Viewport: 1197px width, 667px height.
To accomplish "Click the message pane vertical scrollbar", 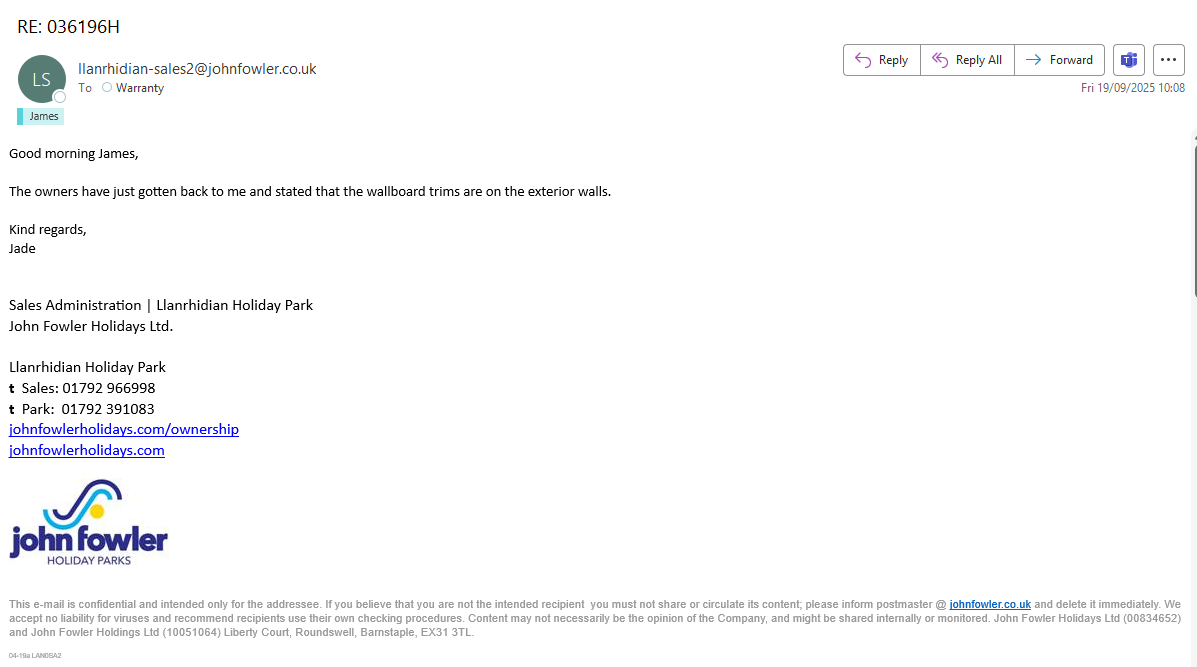I will [1193, 220].
